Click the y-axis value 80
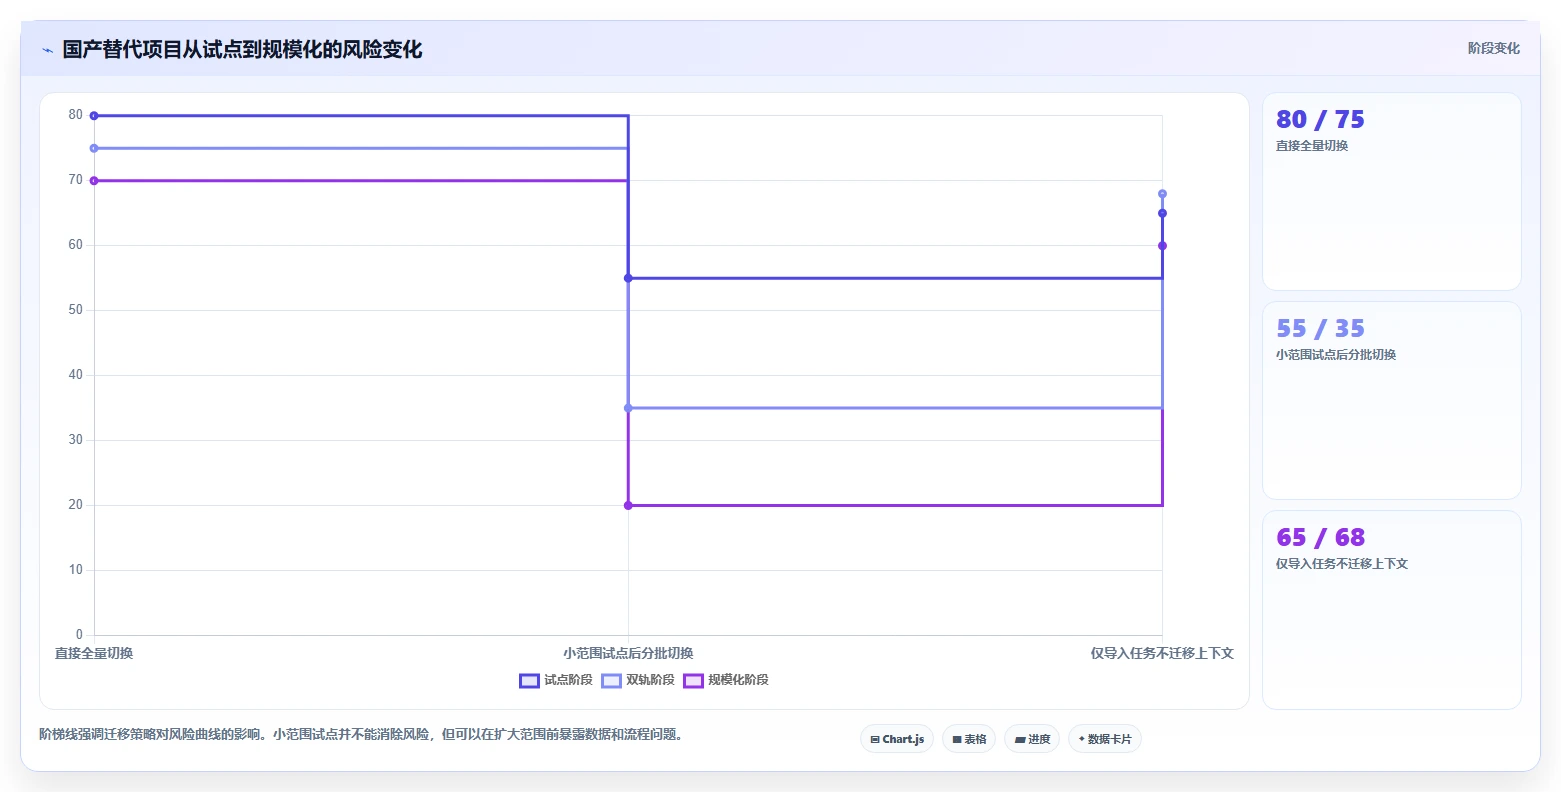The height and width of the screenshot is (792, 1561). pos(76,115)
